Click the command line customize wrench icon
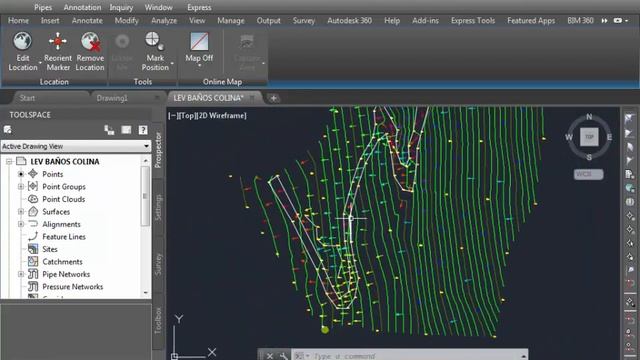640x360 pixels. pyautogui.click(x=284, y=356)
